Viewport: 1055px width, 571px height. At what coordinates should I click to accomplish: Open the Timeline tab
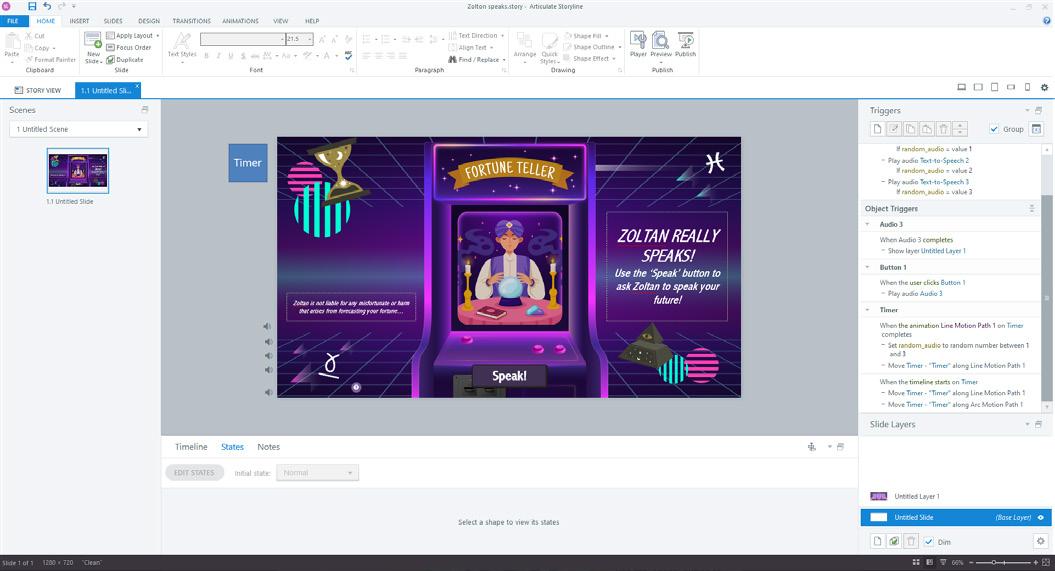tap(191, 447)
